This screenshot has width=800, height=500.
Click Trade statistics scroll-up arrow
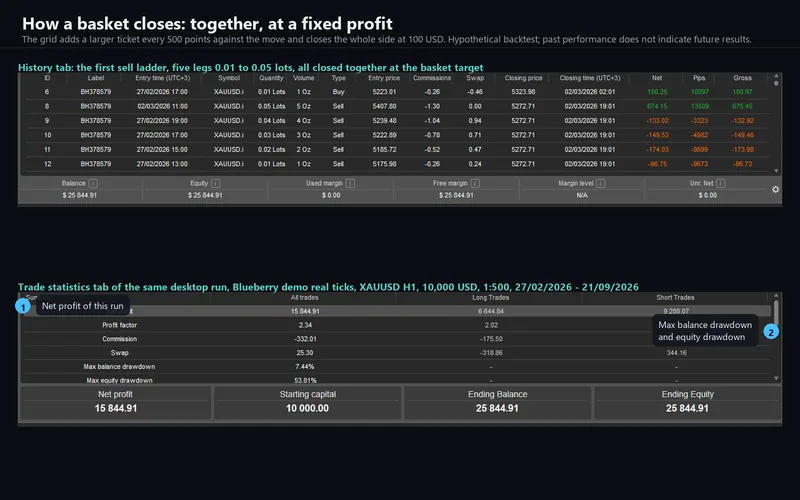pyautogui.click(x=776, y=295)
